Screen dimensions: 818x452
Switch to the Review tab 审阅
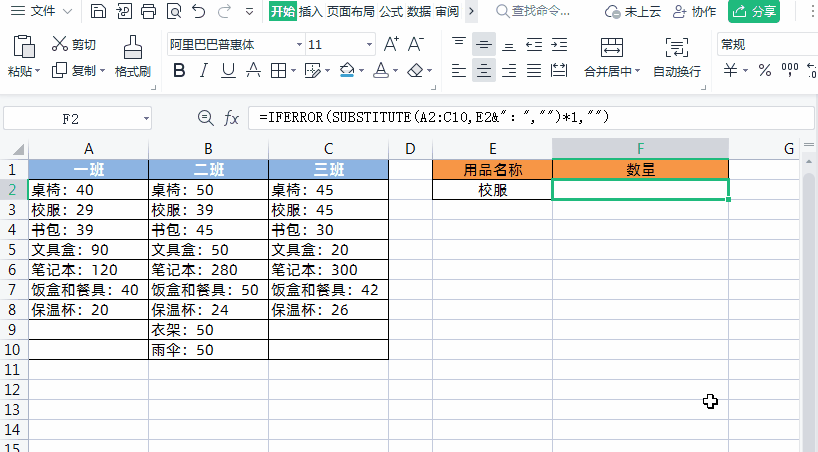point(447,11)
